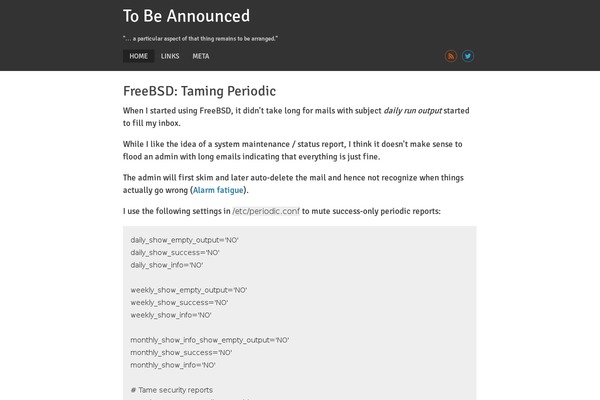The height and width of the screenshot is (400, 600).
Task: Click the monthly_show_info_show_empty_output line
Action: [210, 340]
